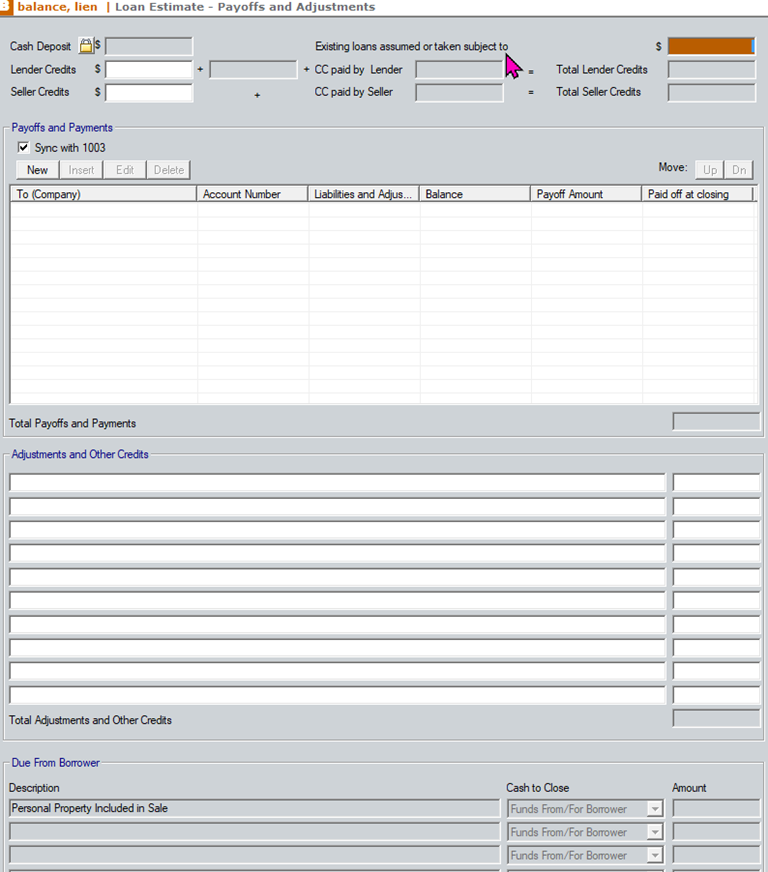
Task: Open first Funds From/For Borrower dropdown
Action: pyautogui.click(x=654, y=809)
